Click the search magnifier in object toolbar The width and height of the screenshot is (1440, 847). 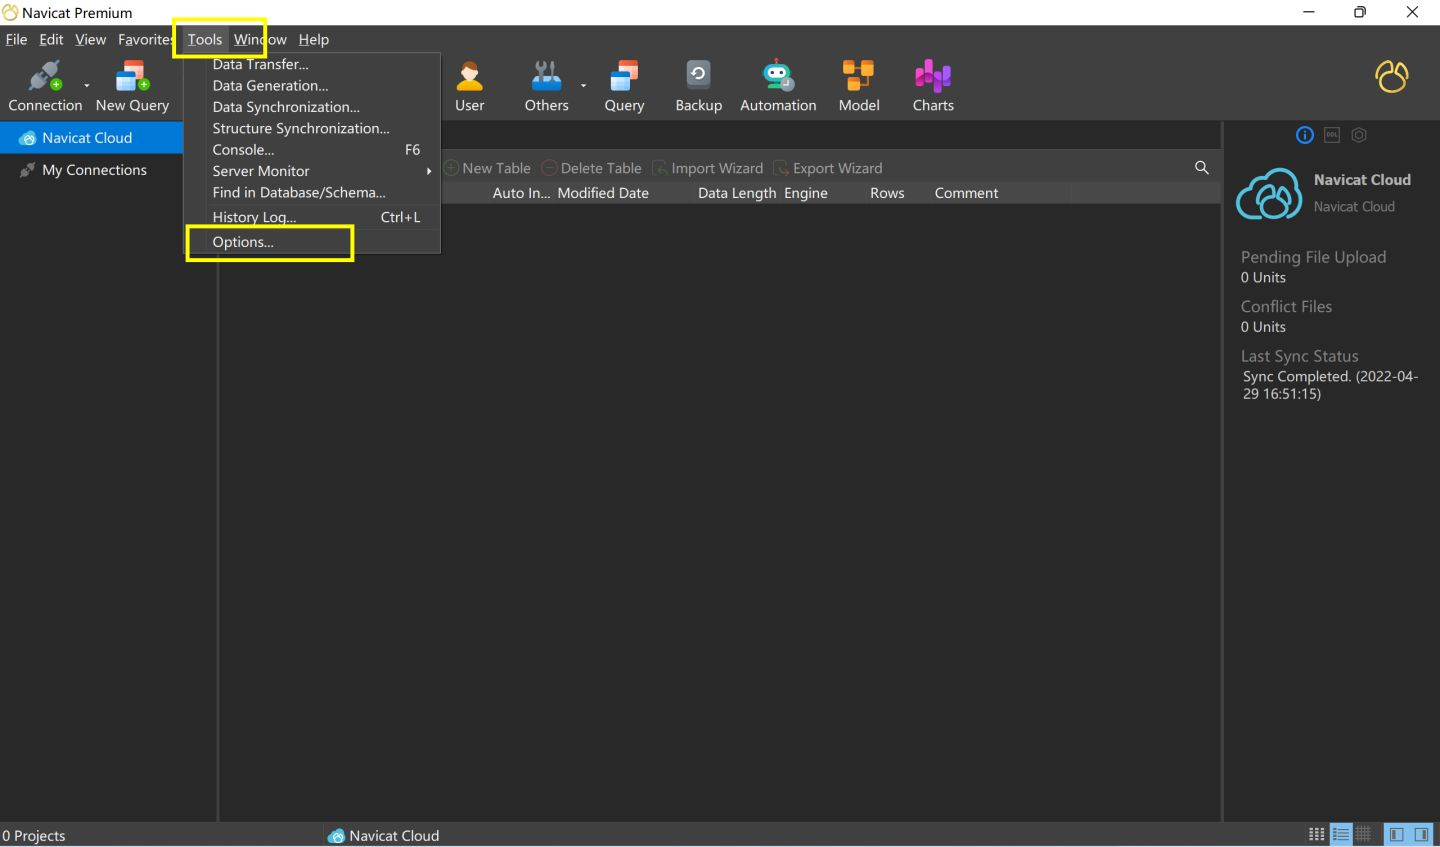1202,168
